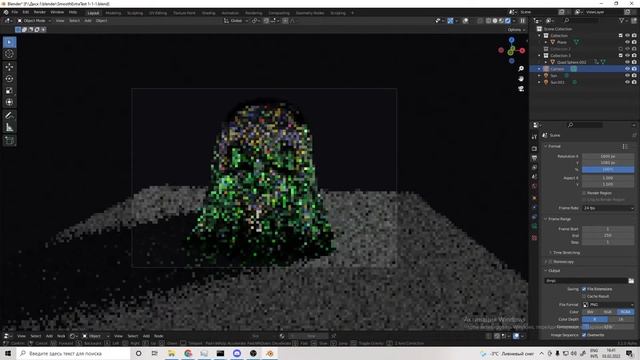Switch to solid viewport shading

click(x=495, y=20)
